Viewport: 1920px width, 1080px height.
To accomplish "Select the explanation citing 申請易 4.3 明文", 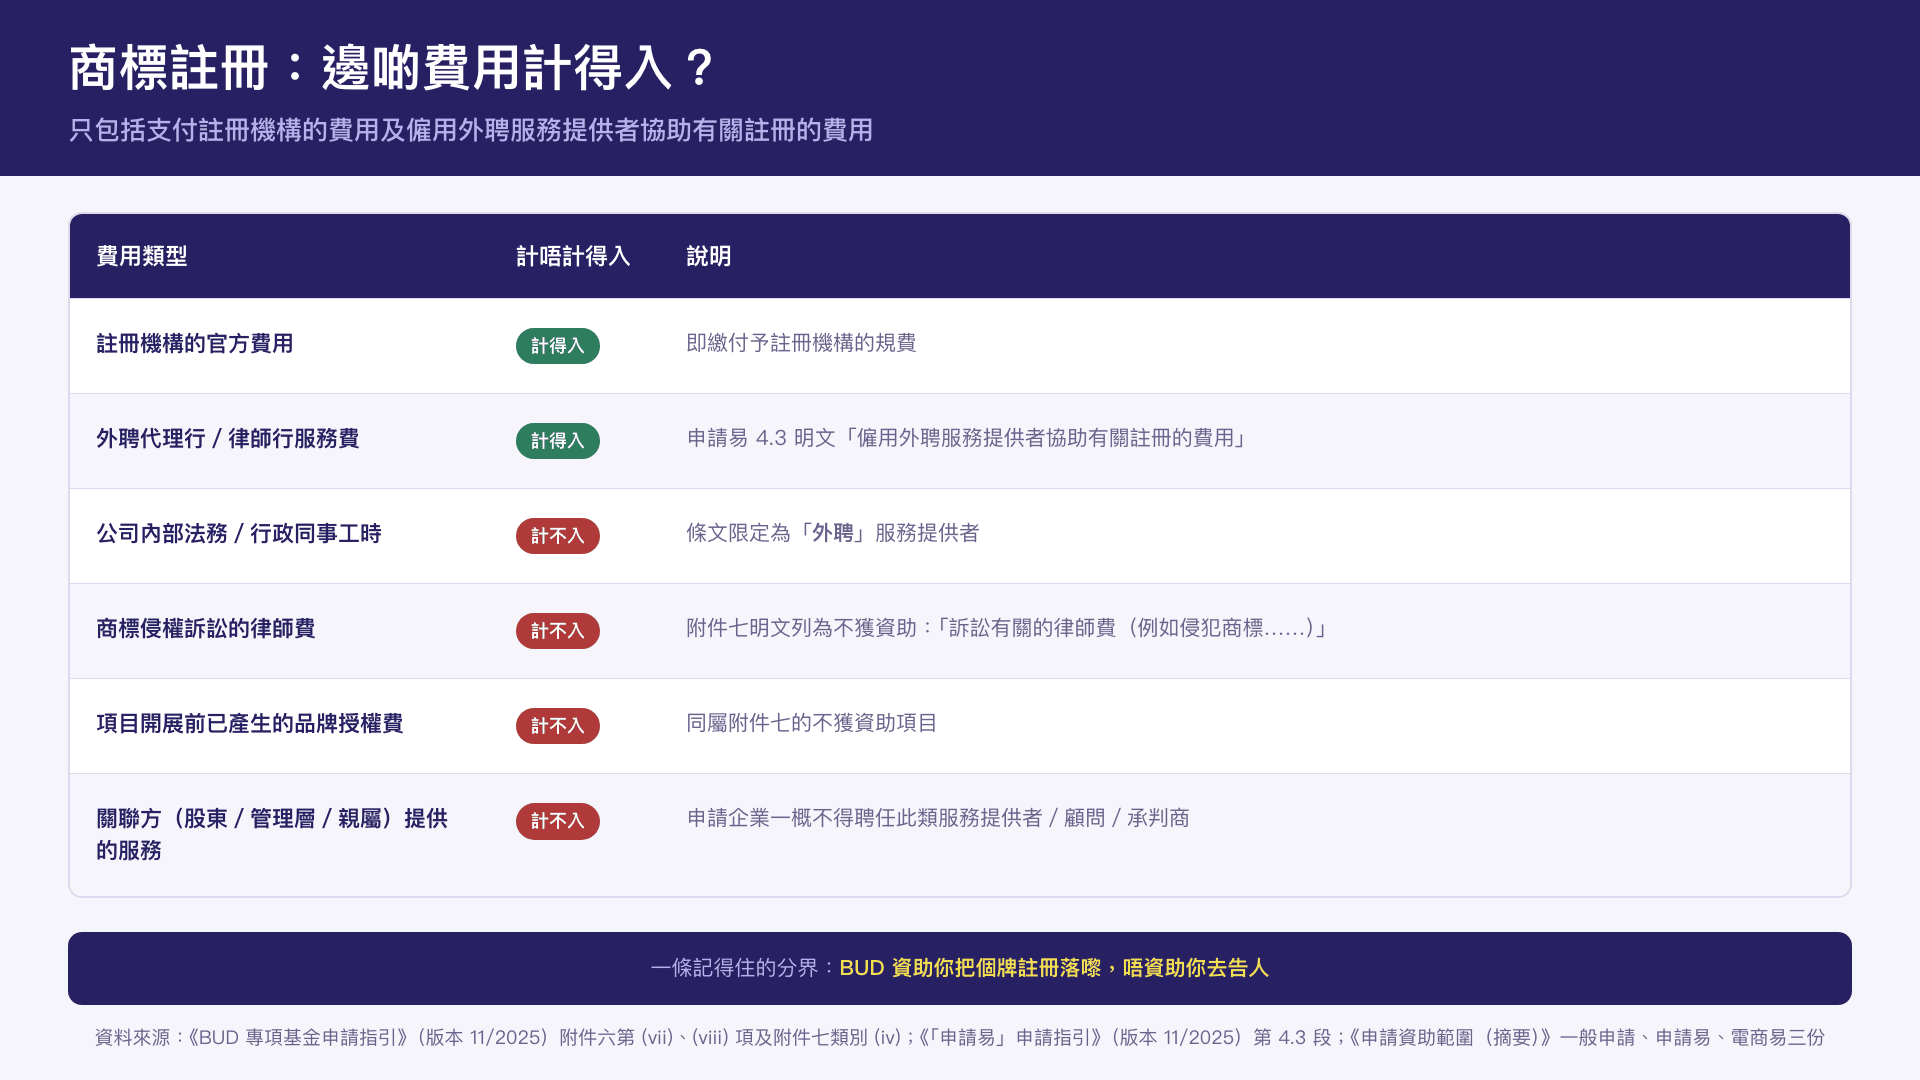I will click(x=969, y=438).
